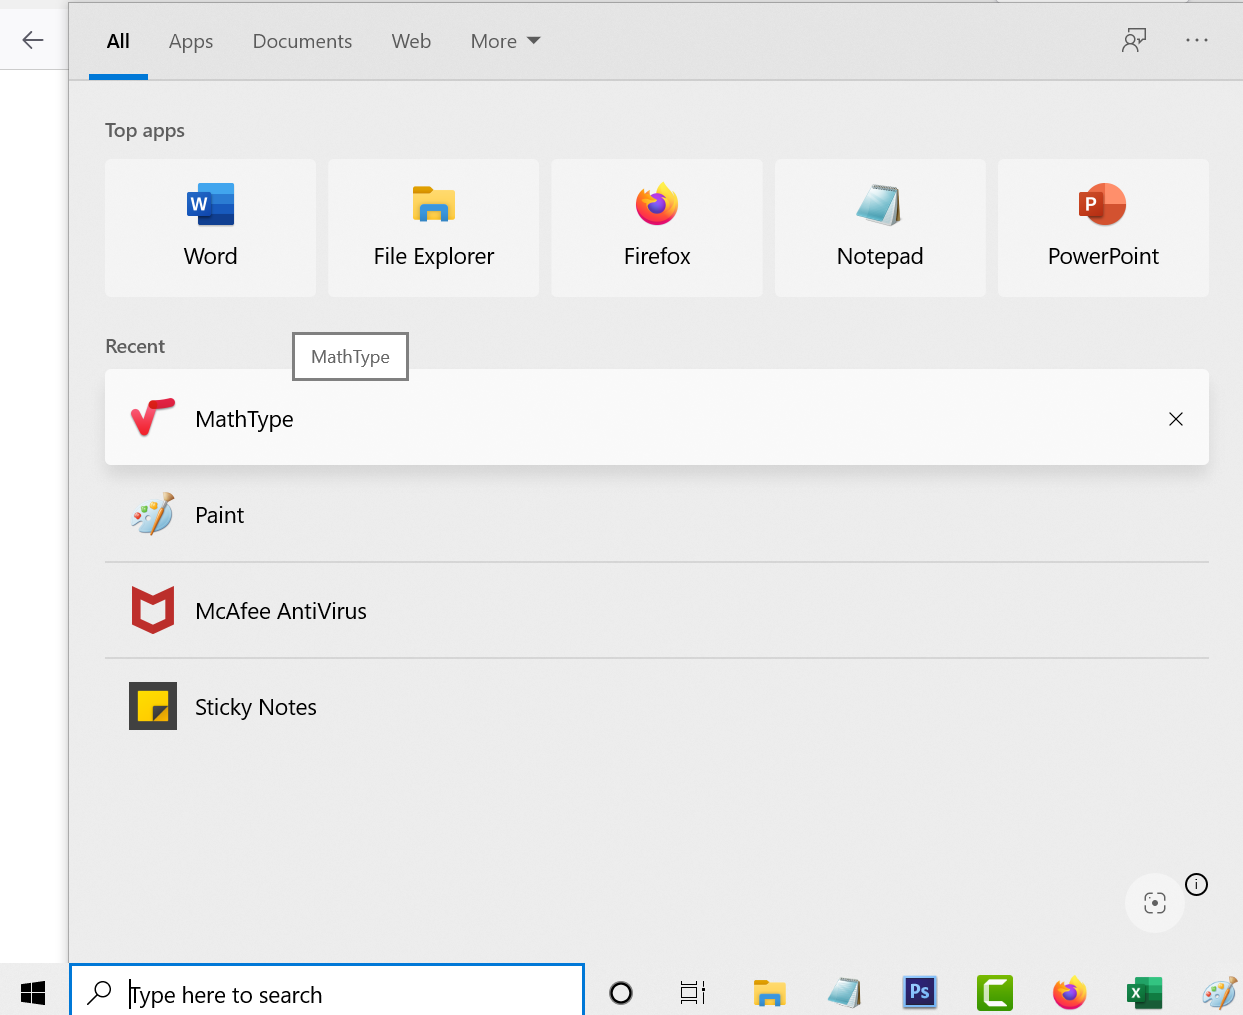Click the info circle icon
1243x1015 pixels.
pyautogui.click(x=1196, y=884)
